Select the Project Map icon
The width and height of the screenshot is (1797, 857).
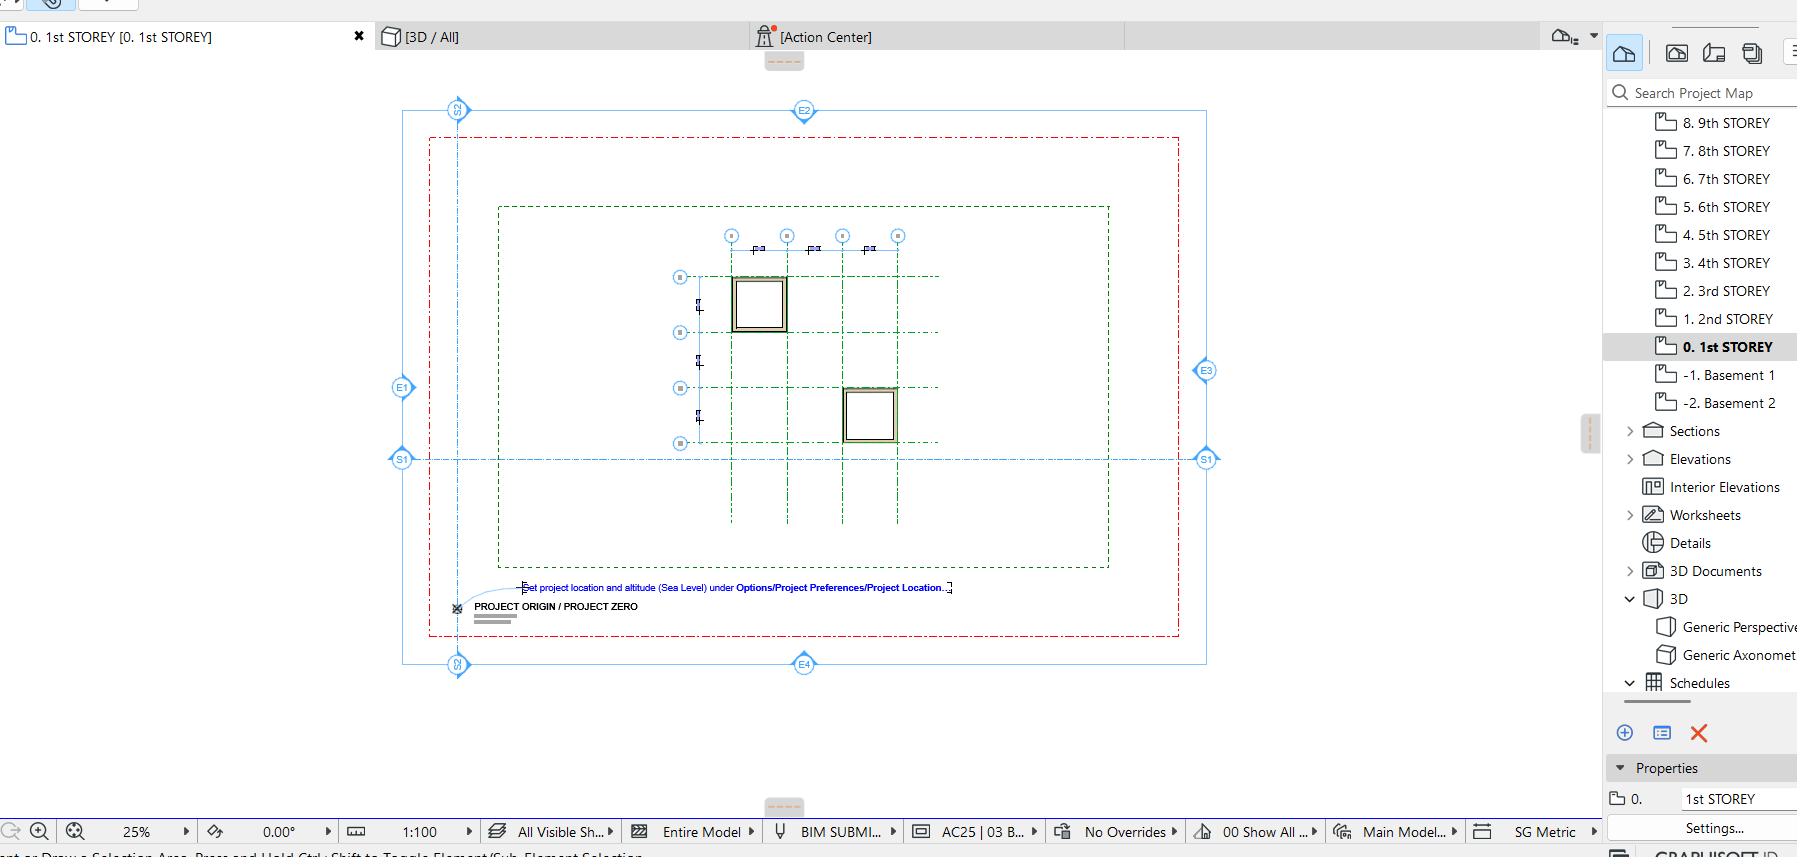coord(1624,53)
